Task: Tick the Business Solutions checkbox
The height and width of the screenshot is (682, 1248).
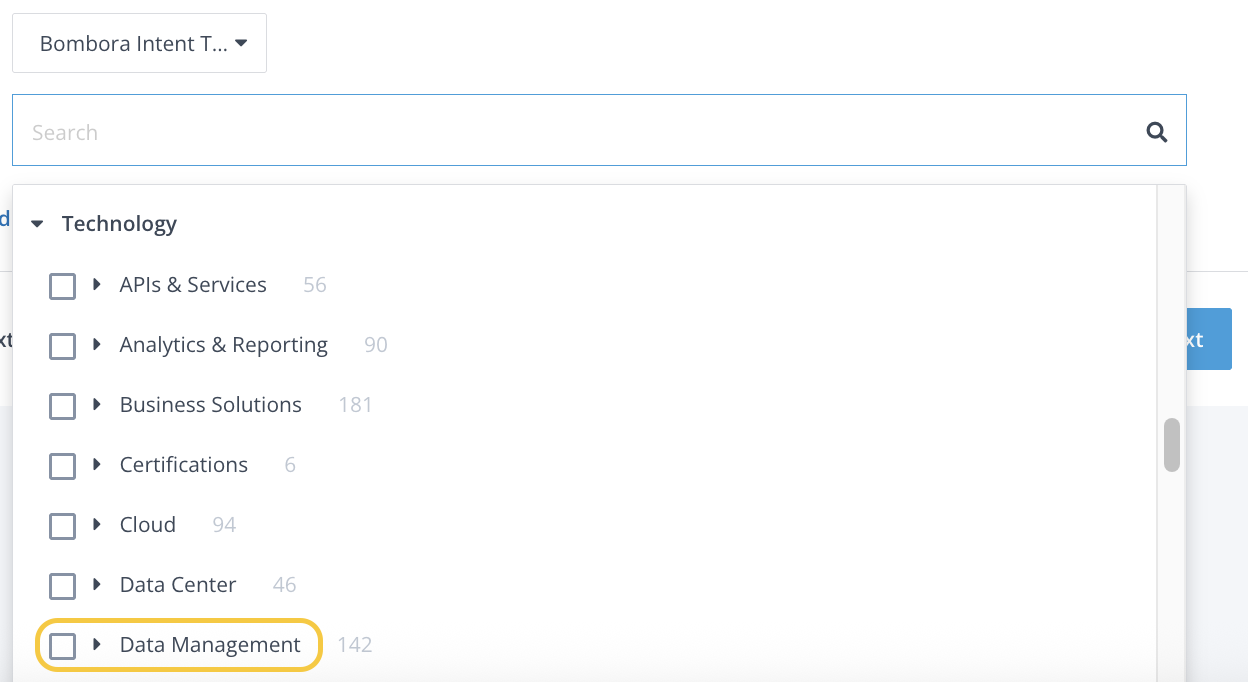Action: [x=62, y=407]
